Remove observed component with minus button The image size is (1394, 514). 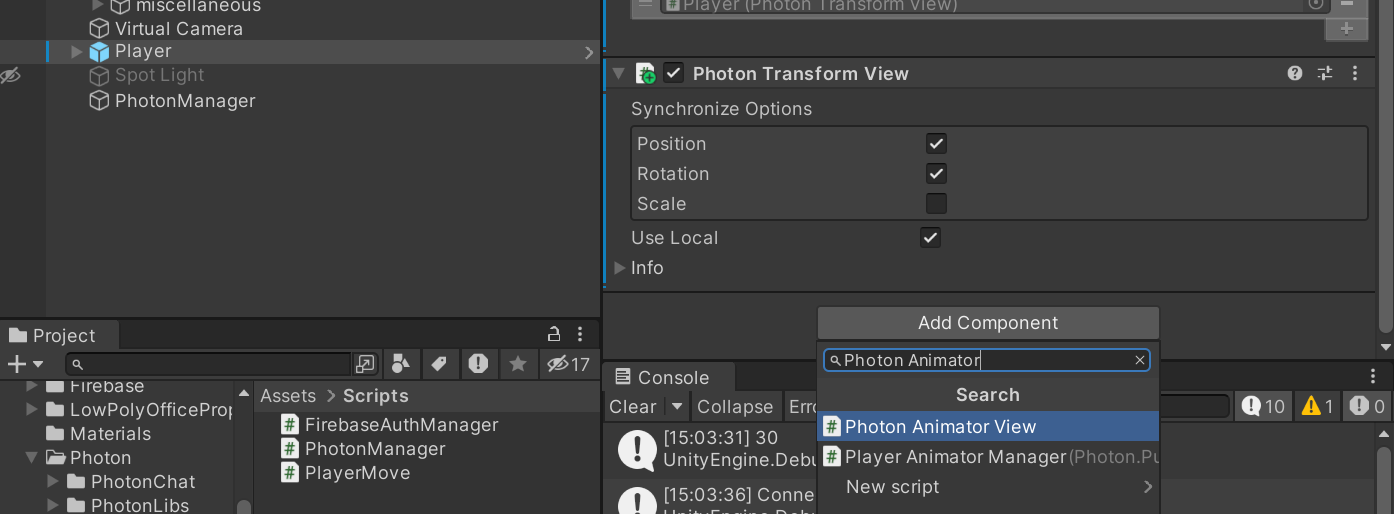[x=1346, y=5]
